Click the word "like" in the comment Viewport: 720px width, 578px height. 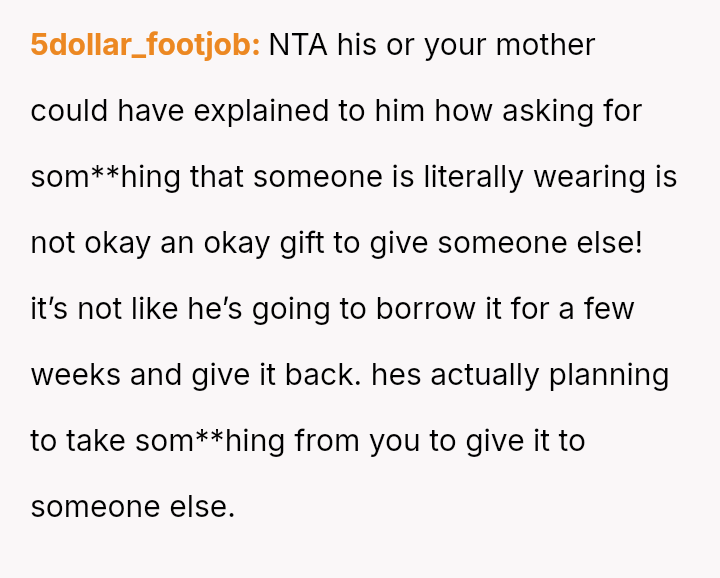click(x=154, y=309)
